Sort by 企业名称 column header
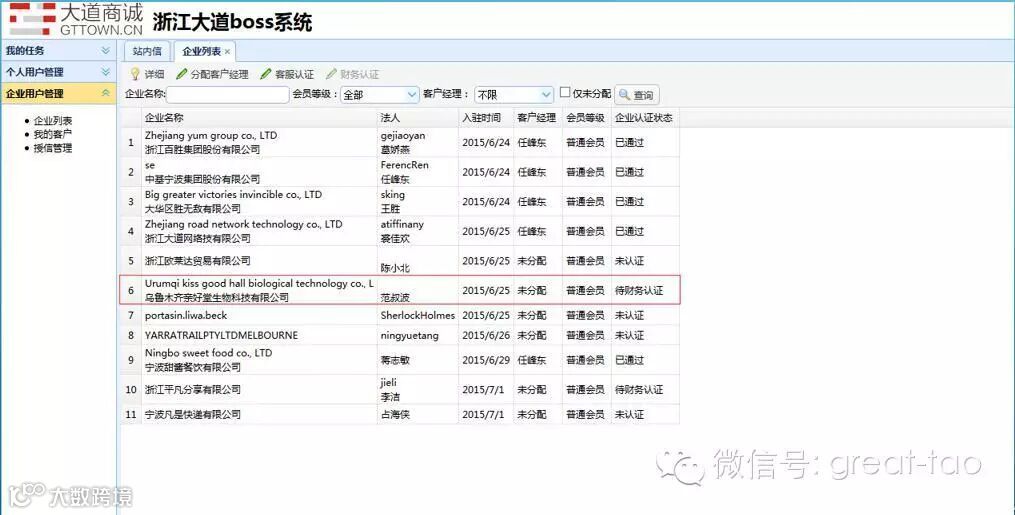1015x515 pixels. (x=259, y=117)
